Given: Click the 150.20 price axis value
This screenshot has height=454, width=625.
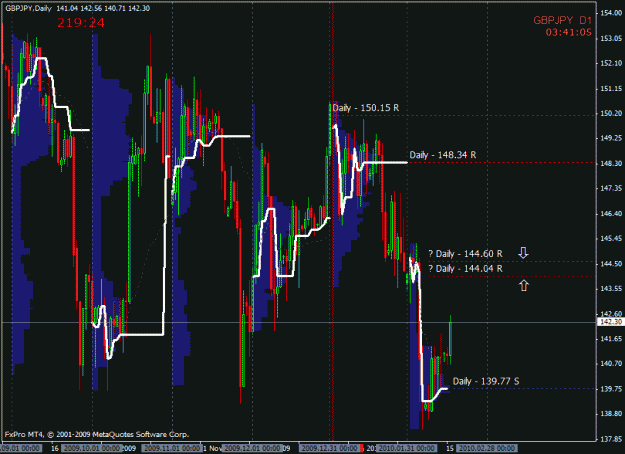Looking at the screenshot, I should tap(611, 114).
